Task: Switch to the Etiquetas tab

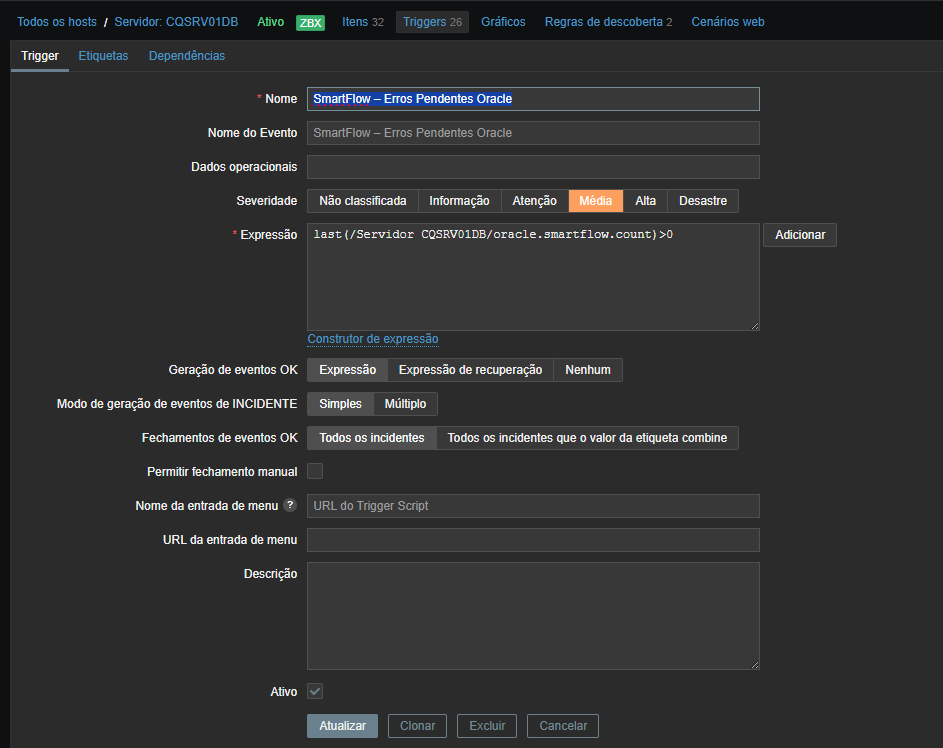Action: click(x=103, y=56)
